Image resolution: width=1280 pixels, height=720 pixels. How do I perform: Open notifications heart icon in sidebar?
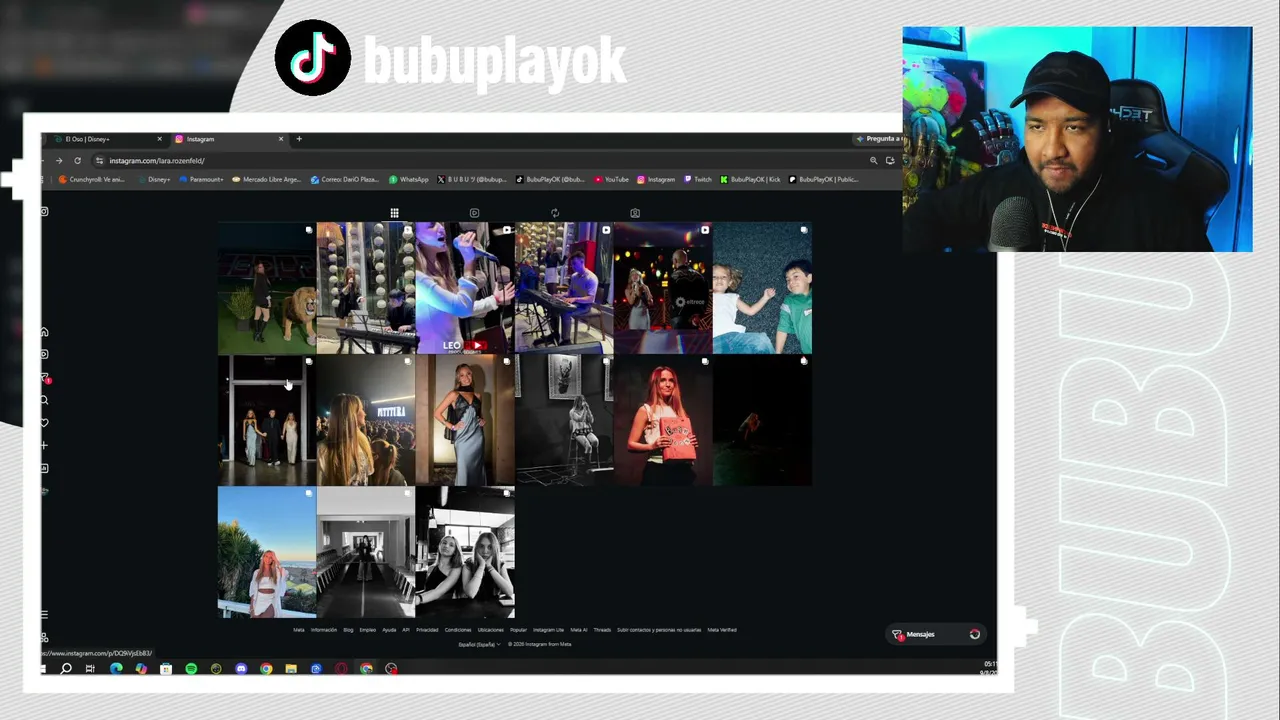[x=44, y=423]
